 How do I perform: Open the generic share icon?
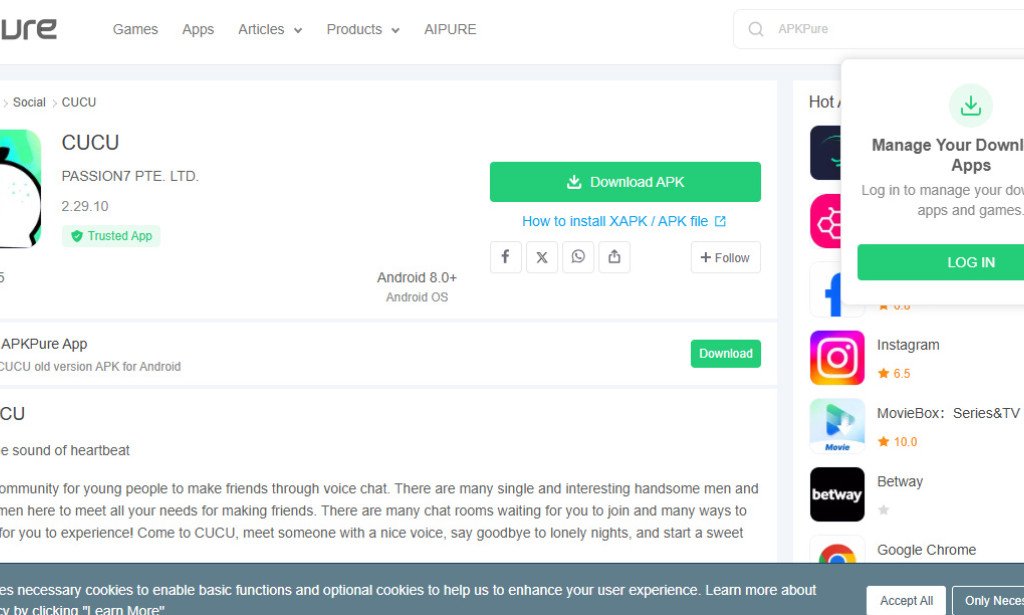coord(614,257)
